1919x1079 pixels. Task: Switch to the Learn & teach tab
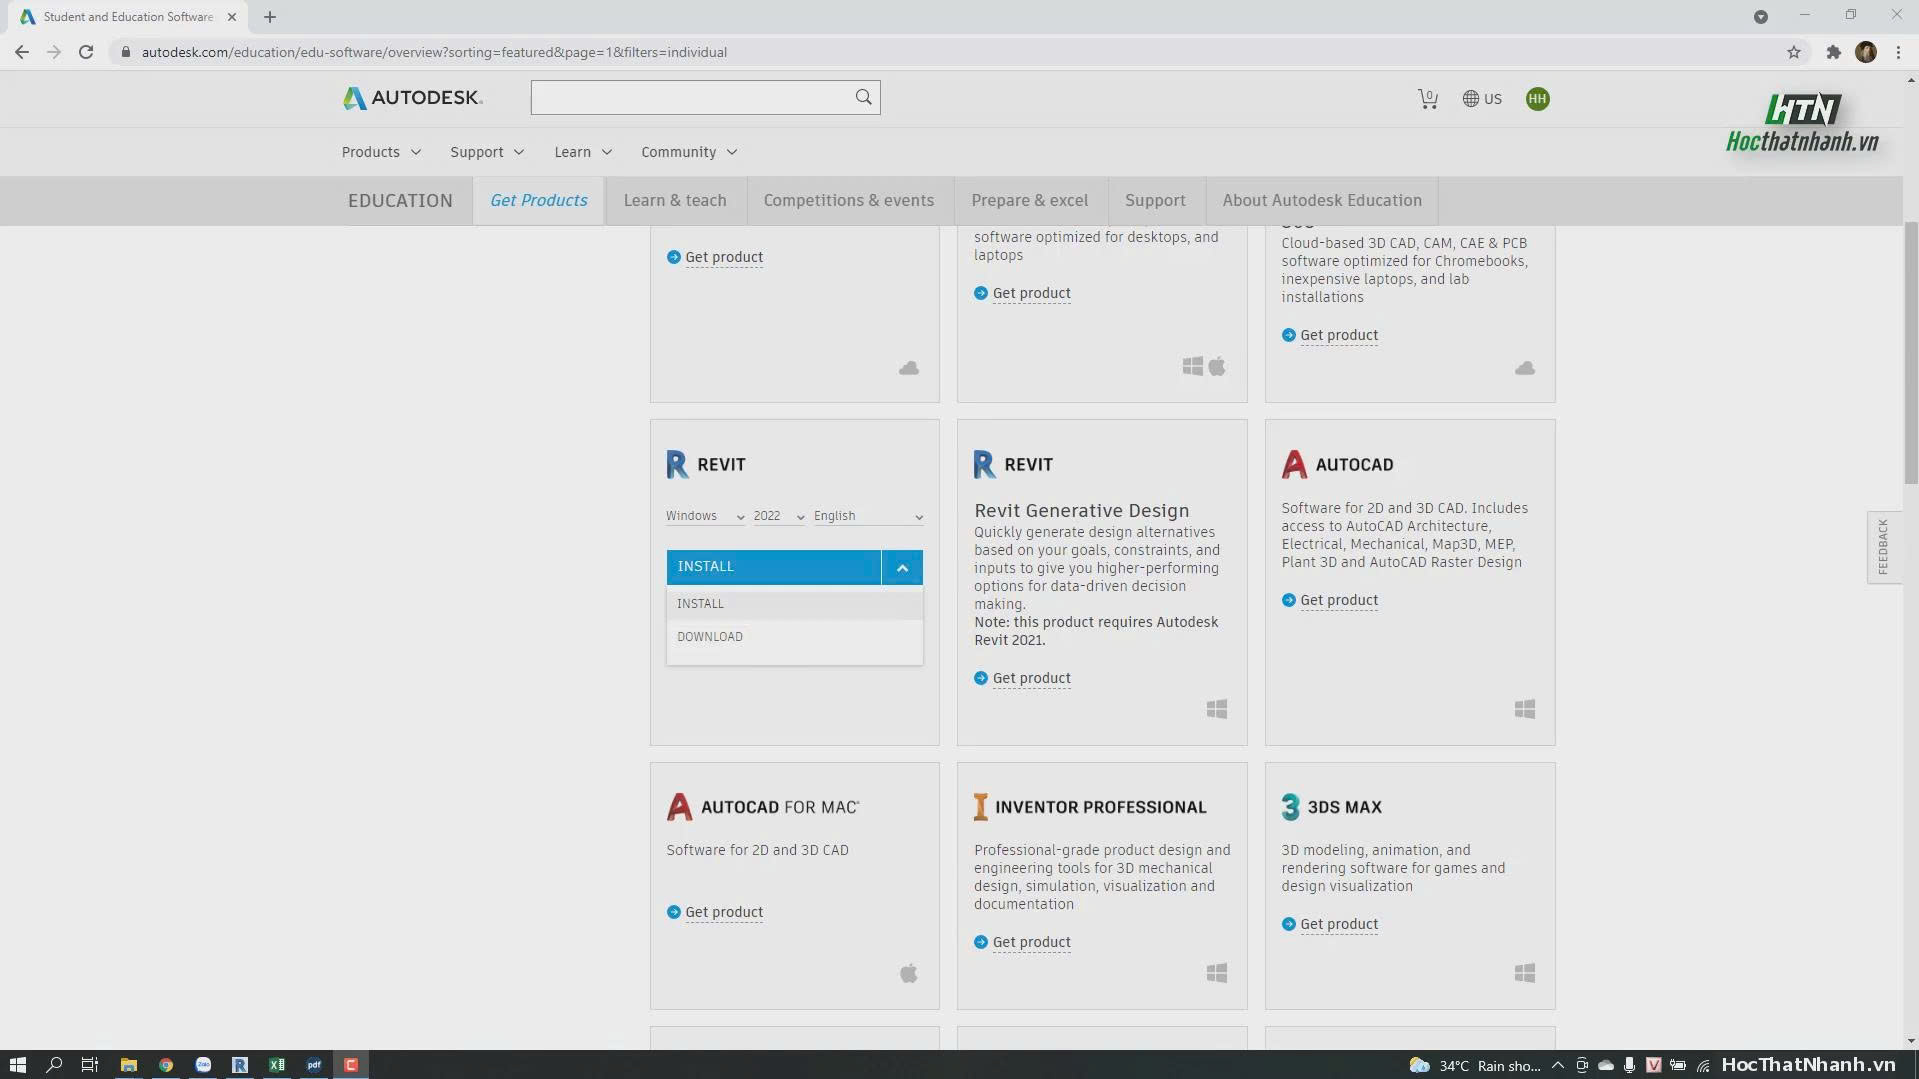[x=675, y=200]
